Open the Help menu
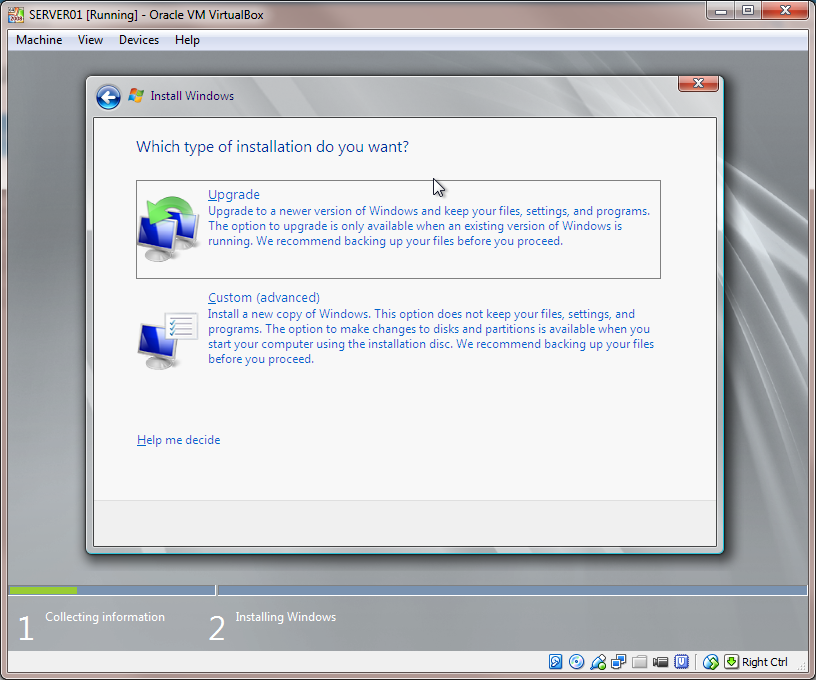The image size is (816, 680). (x=187, y=40)
